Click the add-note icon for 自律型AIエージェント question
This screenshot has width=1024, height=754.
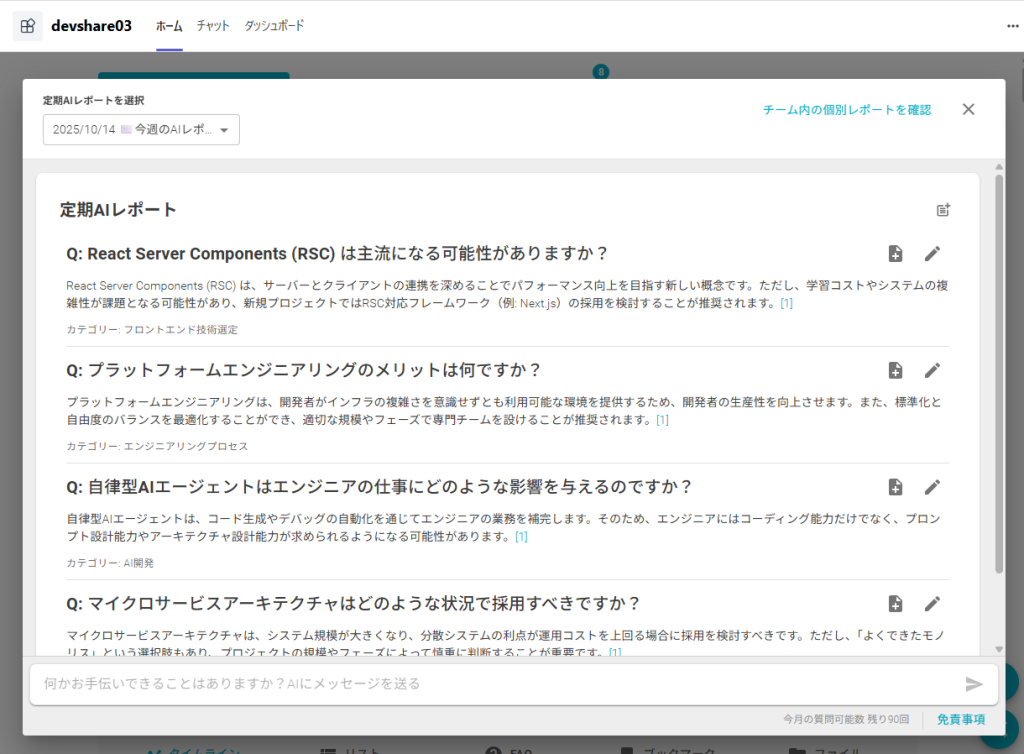[x=895, y=487]
